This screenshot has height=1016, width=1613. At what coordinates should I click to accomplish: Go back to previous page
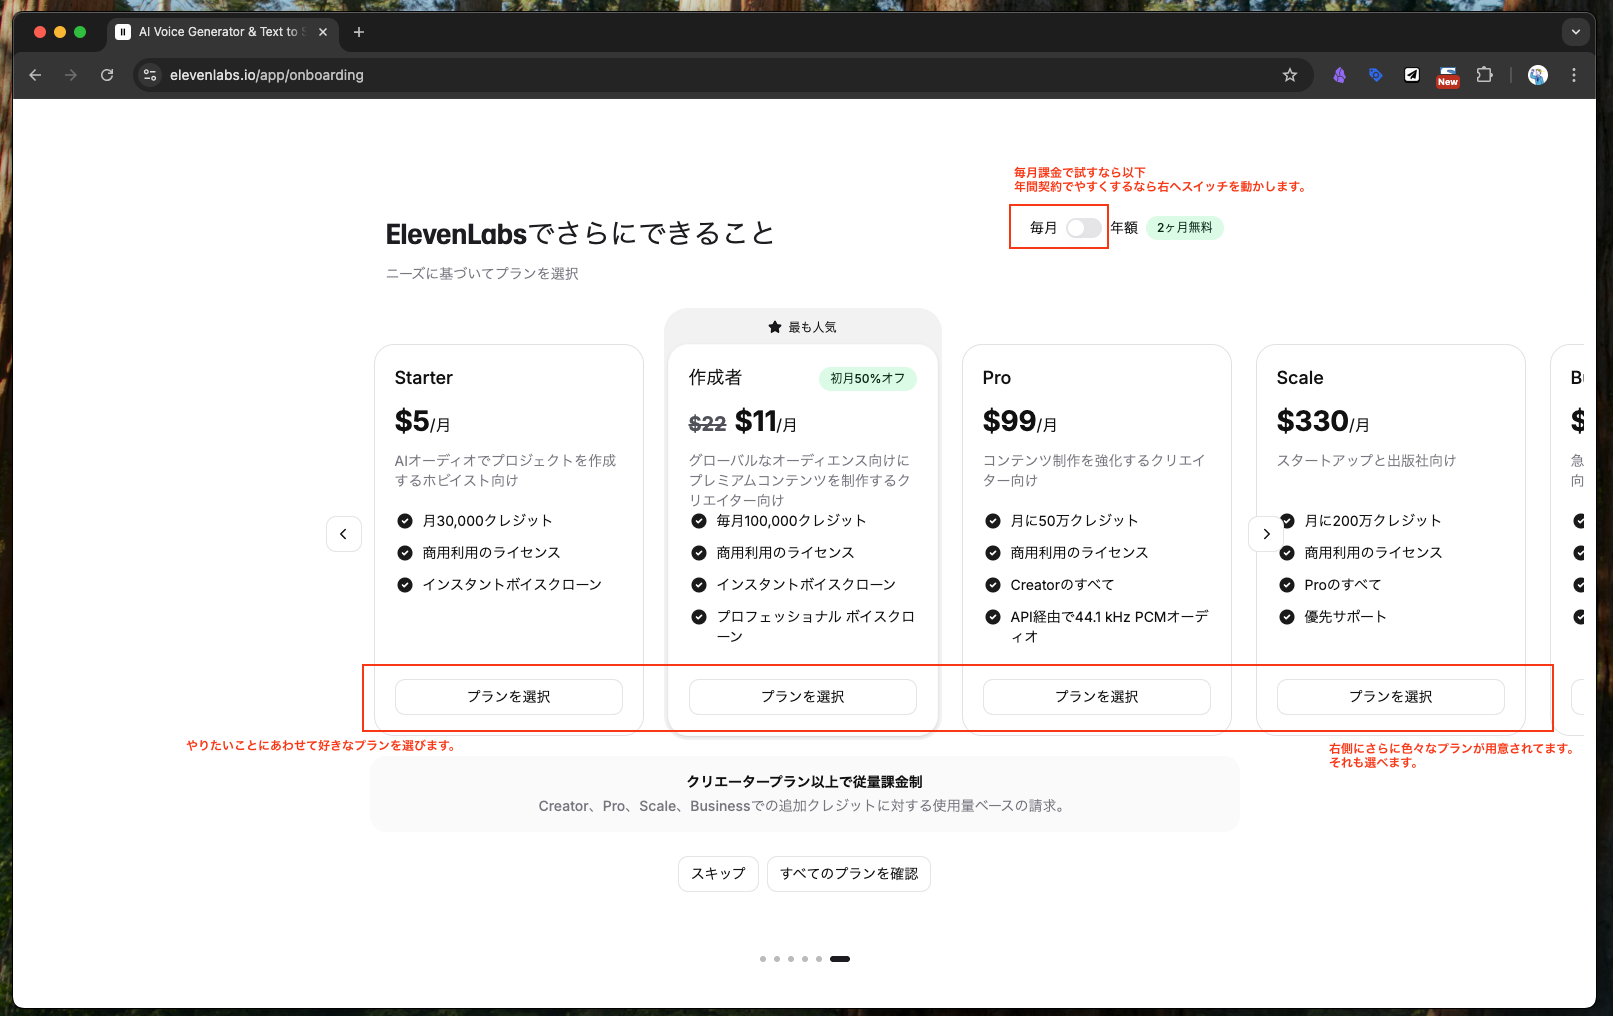click(35, 75)
